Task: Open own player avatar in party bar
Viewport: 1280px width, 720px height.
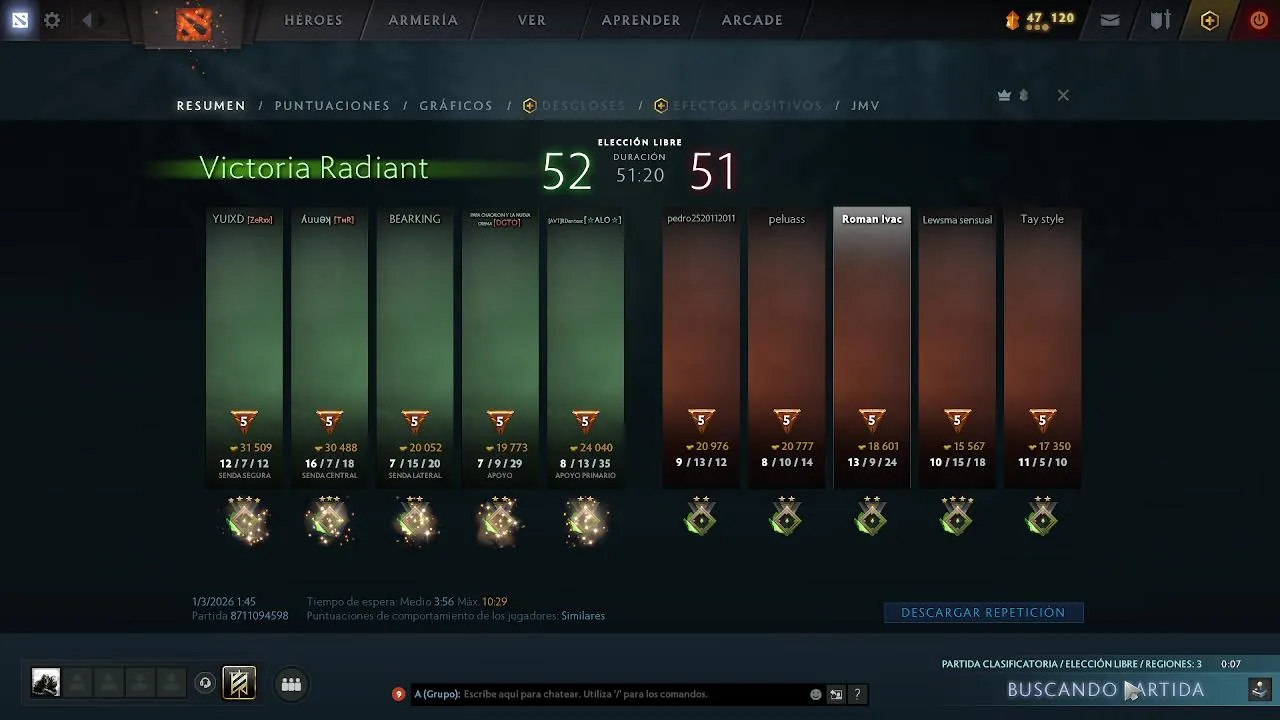Action: [x=46, y=683]
